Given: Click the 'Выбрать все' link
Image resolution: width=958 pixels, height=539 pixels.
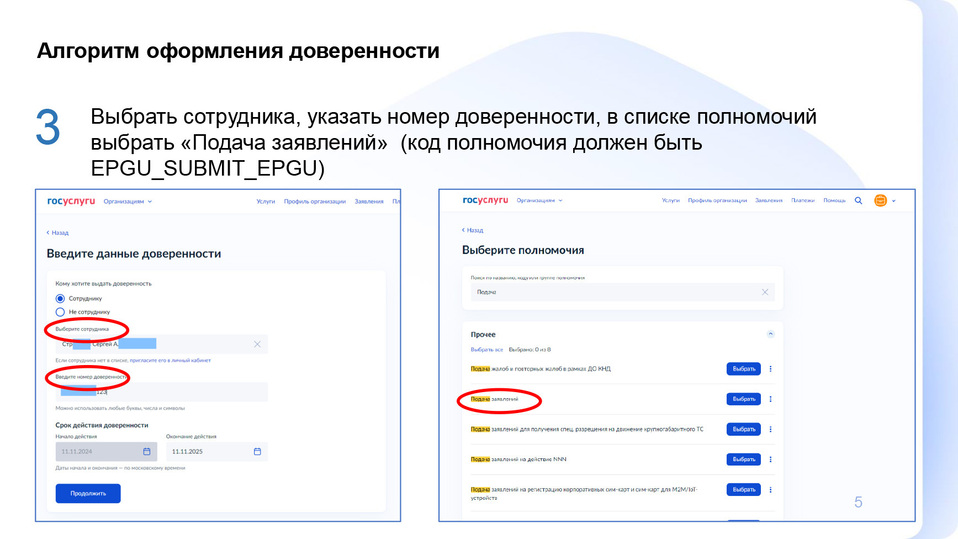Looking at the screenshot, I should click(x=487, y=350).
